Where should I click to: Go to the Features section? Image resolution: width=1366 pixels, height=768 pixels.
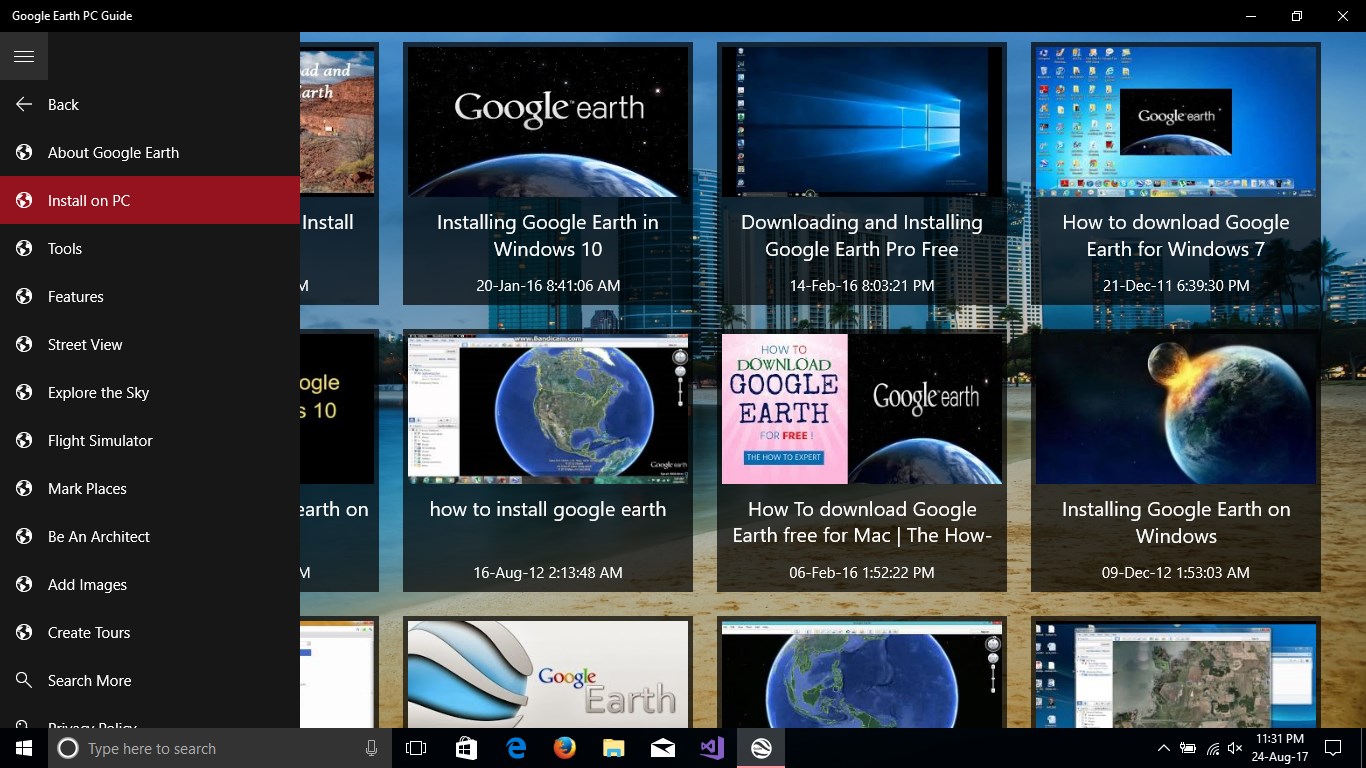tap(150, 296)
